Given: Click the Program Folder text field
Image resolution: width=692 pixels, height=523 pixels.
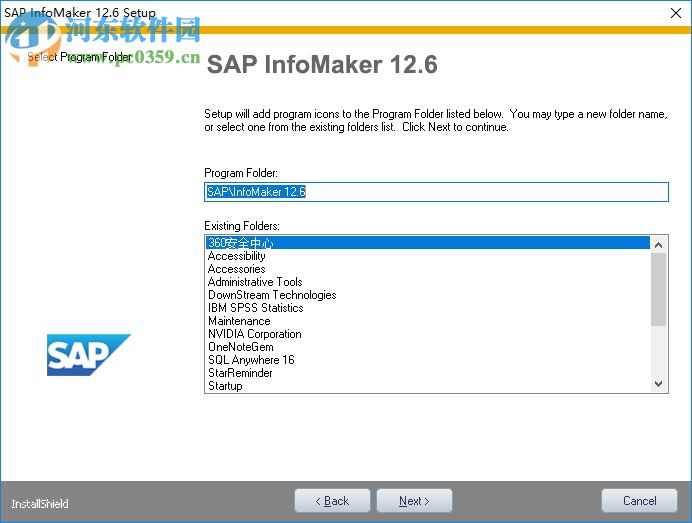Looking at the screenshot, I should tap(436, 192).
